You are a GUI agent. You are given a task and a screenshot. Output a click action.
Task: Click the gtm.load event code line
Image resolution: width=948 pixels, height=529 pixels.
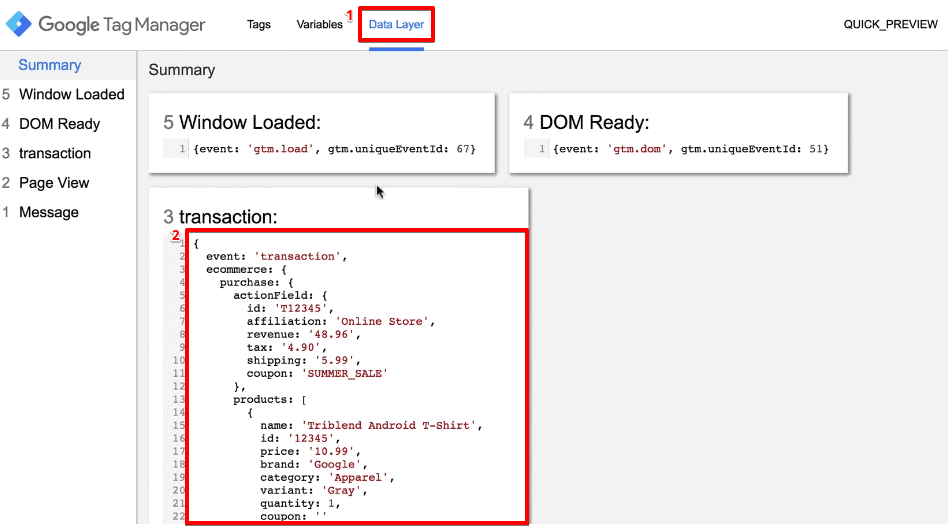[334, 149]
